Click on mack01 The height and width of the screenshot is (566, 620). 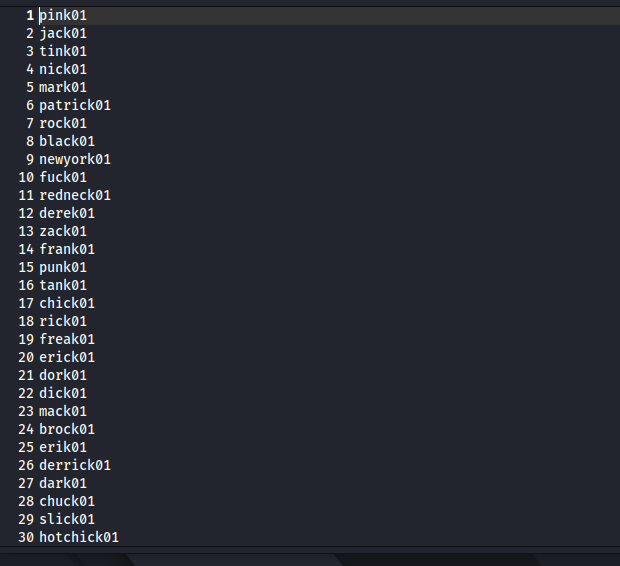coord(63,411)
